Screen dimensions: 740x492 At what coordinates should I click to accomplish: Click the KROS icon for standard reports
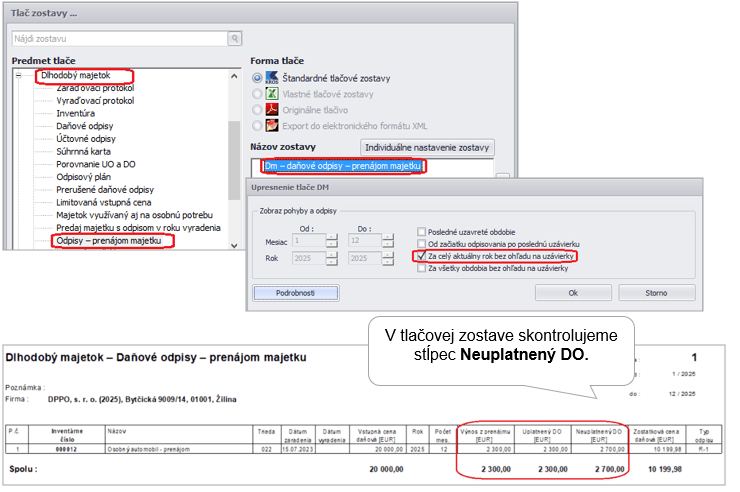point(275,78)
